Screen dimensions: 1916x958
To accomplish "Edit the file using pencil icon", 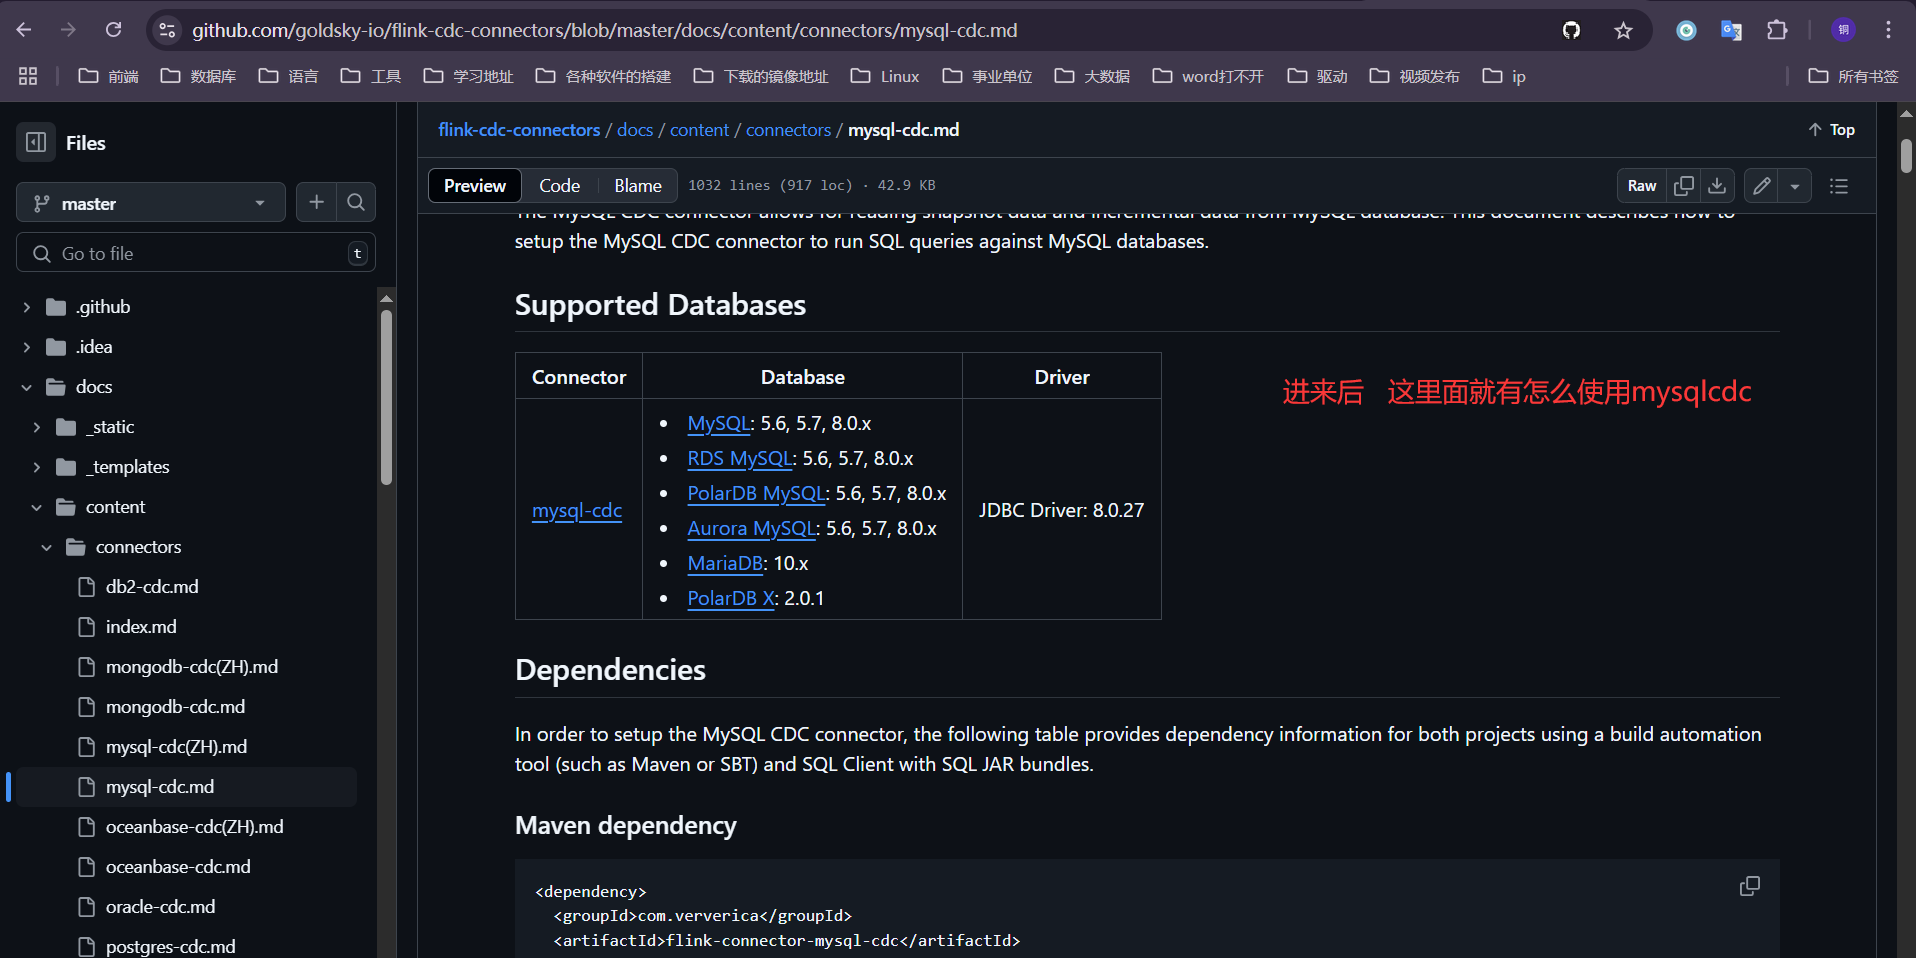I will [x=1761, y=185].
